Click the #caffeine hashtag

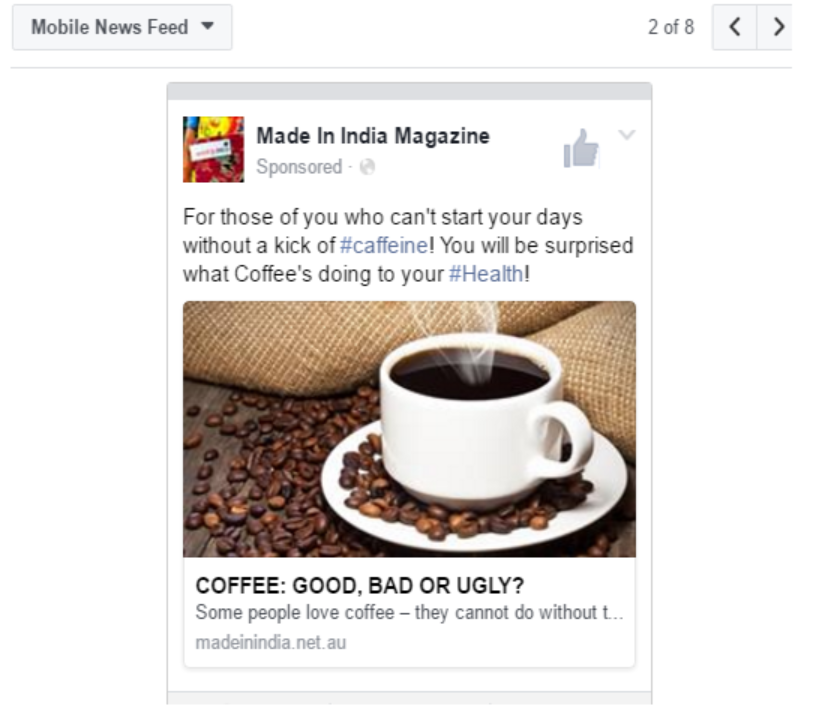point(384,245)
